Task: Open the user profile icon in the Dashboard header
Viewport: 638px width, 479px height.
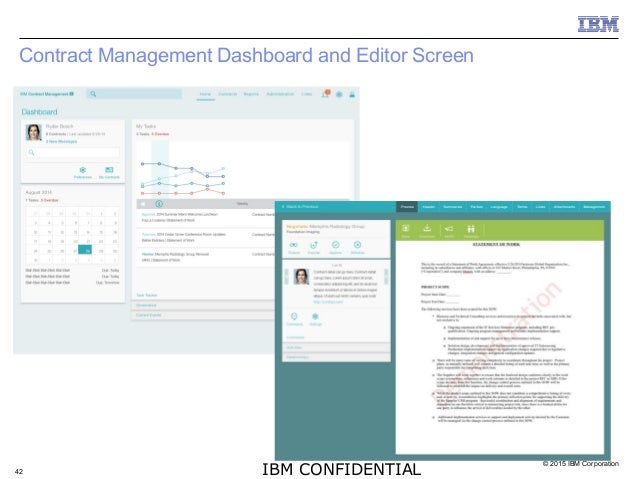Action: point(352,94)
